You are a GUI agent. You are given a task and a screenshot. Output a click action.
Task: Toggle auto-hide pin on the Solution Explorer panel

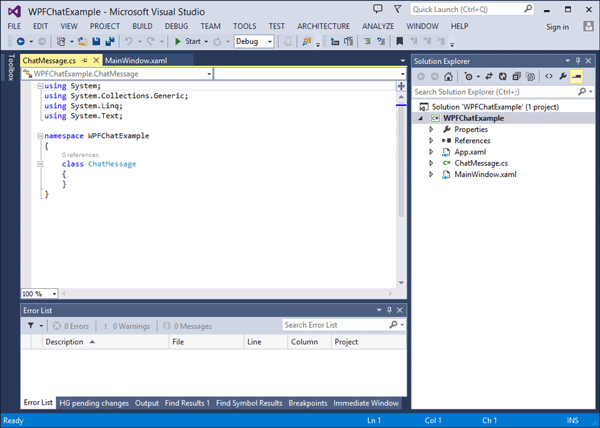pyautogui.click(x=578, y=61)
